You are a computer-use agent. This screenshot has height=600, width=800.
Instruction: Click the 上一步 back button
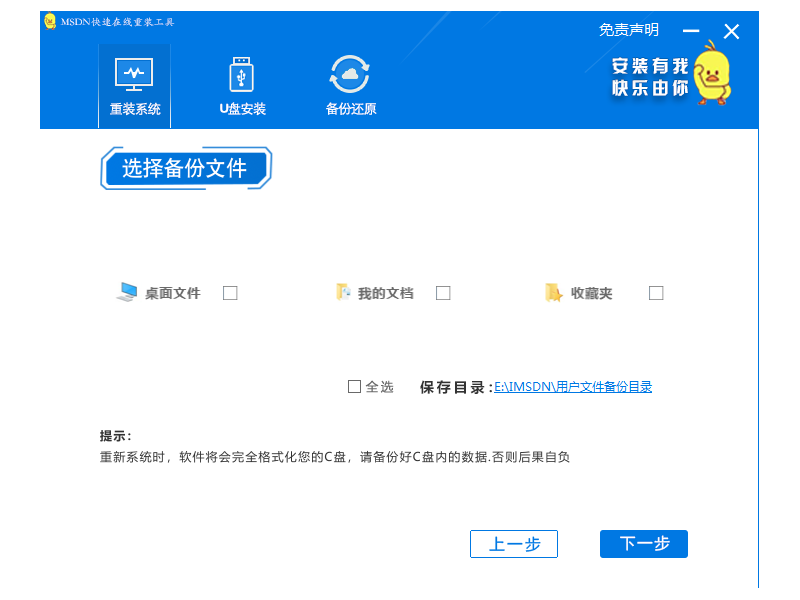[x=513, y=544]
